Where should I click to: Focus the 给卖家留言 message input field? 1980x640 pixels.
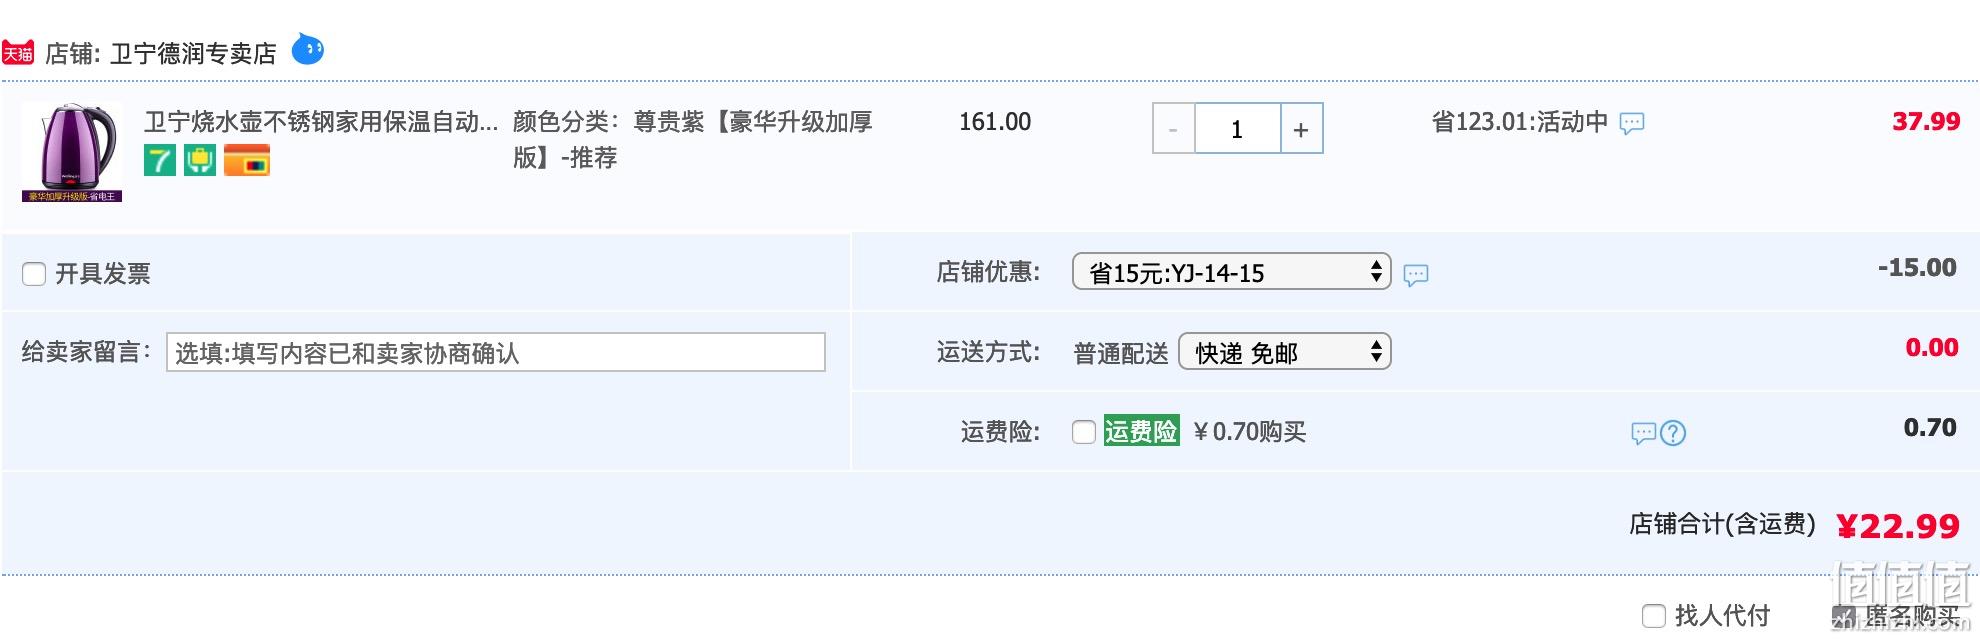(496, 352)
